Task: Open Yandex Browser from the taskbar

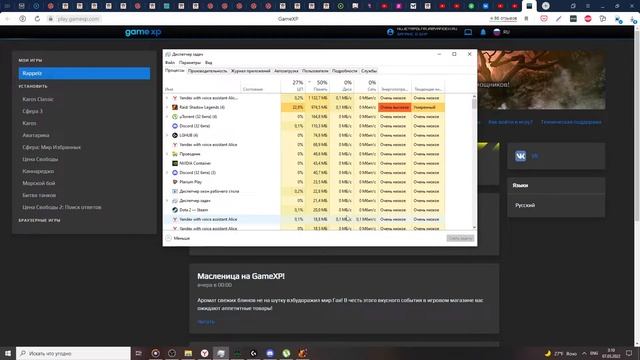Action: coord(204,353)
